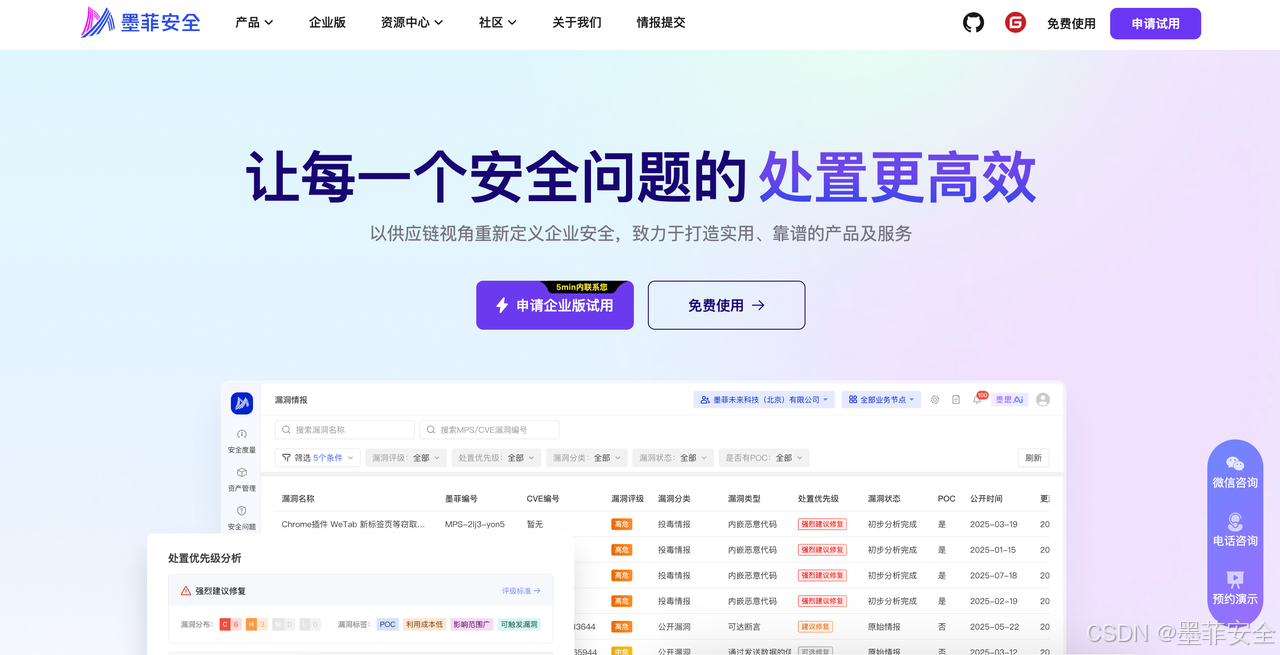Screen dimensions: 1280x655
Task: Click the 墨思 AI badge
Action: pyautogui.click(x=1009, y=400)
